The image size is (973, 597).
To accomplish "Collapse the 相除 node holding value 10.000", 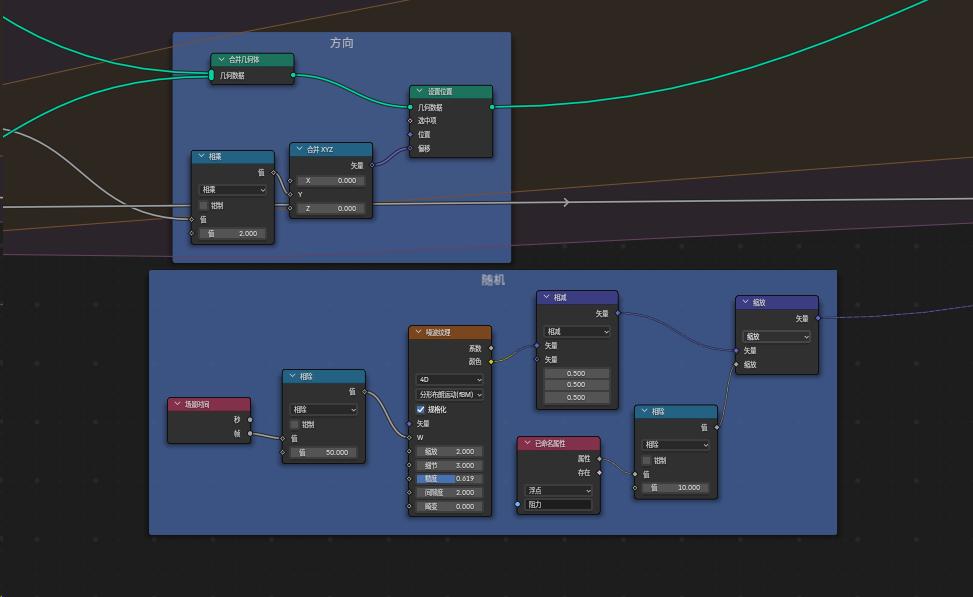I will [645, 411].
